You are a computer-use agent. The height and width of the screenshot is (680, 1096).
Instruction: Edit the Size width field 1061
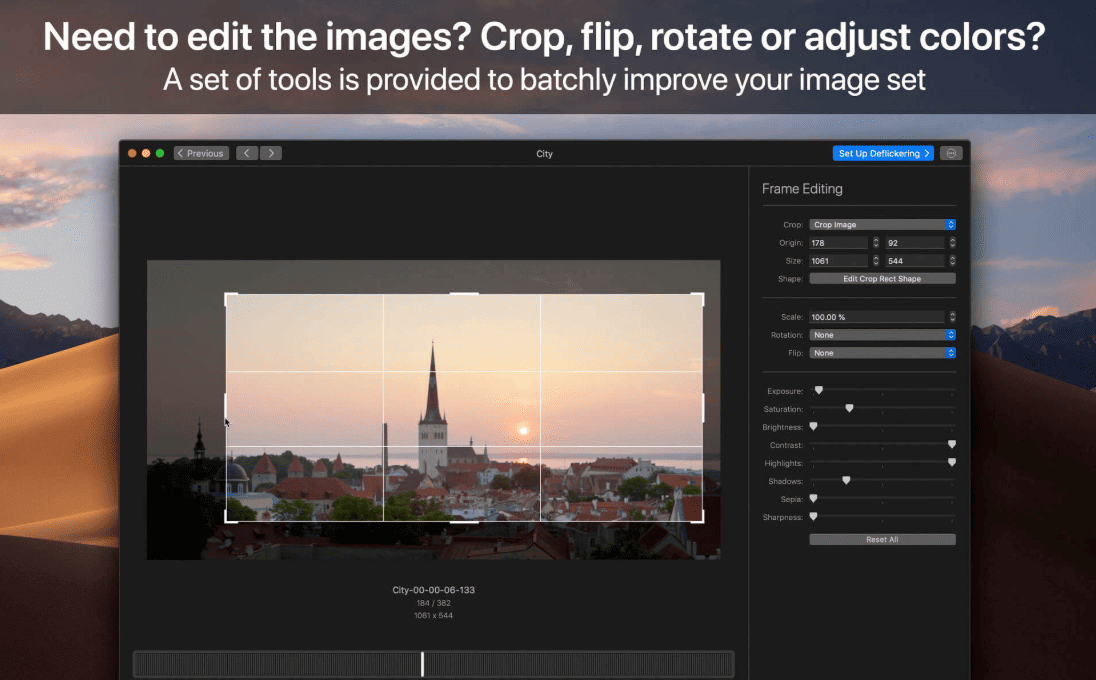point(838,261)
